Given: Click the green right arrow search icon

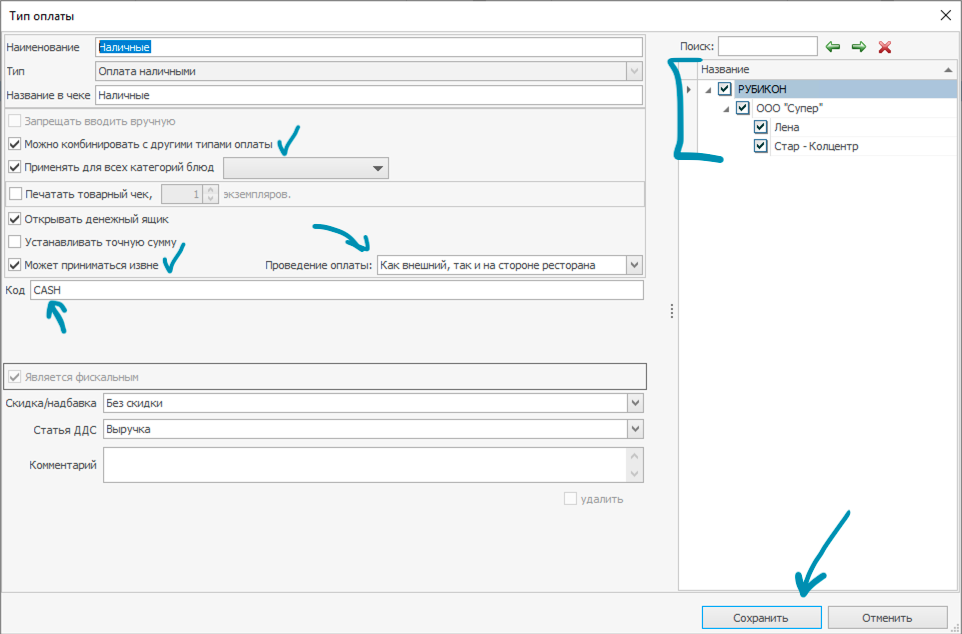Looking at the screenshot, I should (x=858, y=47).
